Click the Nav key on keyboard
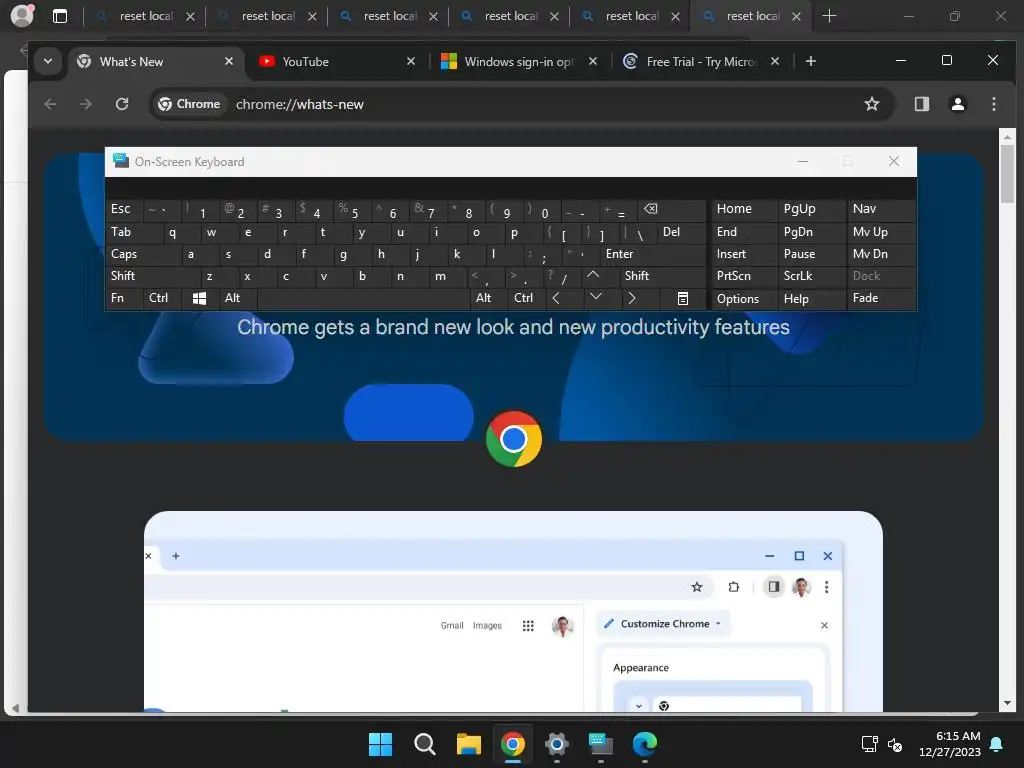The height and width of the screenshot is (768, 1024). (880, 210)
